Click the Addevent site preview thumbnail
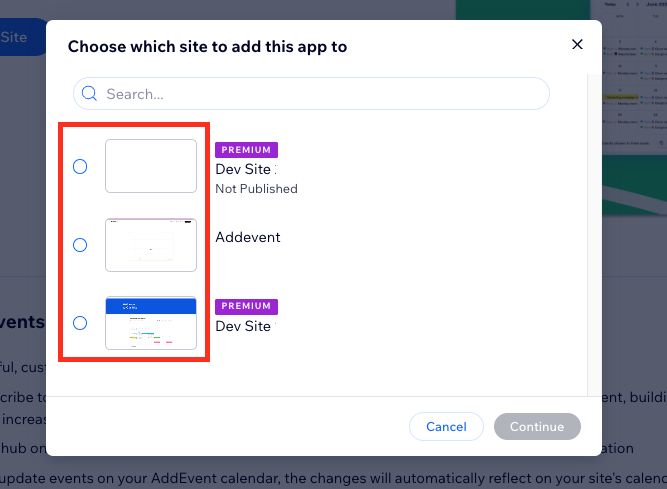Image resolution: width=667 pixels, height=489 pixels. (x=151, y=245)
